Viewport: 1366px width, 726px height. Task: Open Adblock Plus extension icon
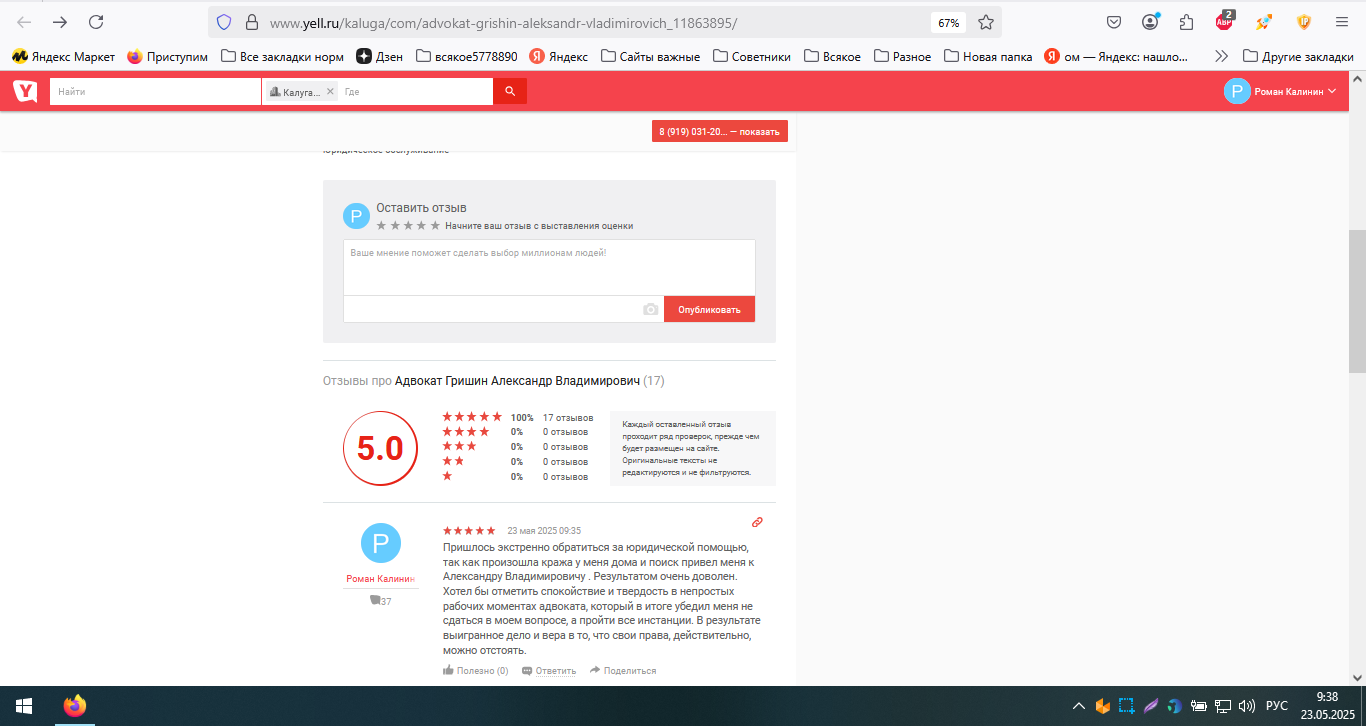1225,21
